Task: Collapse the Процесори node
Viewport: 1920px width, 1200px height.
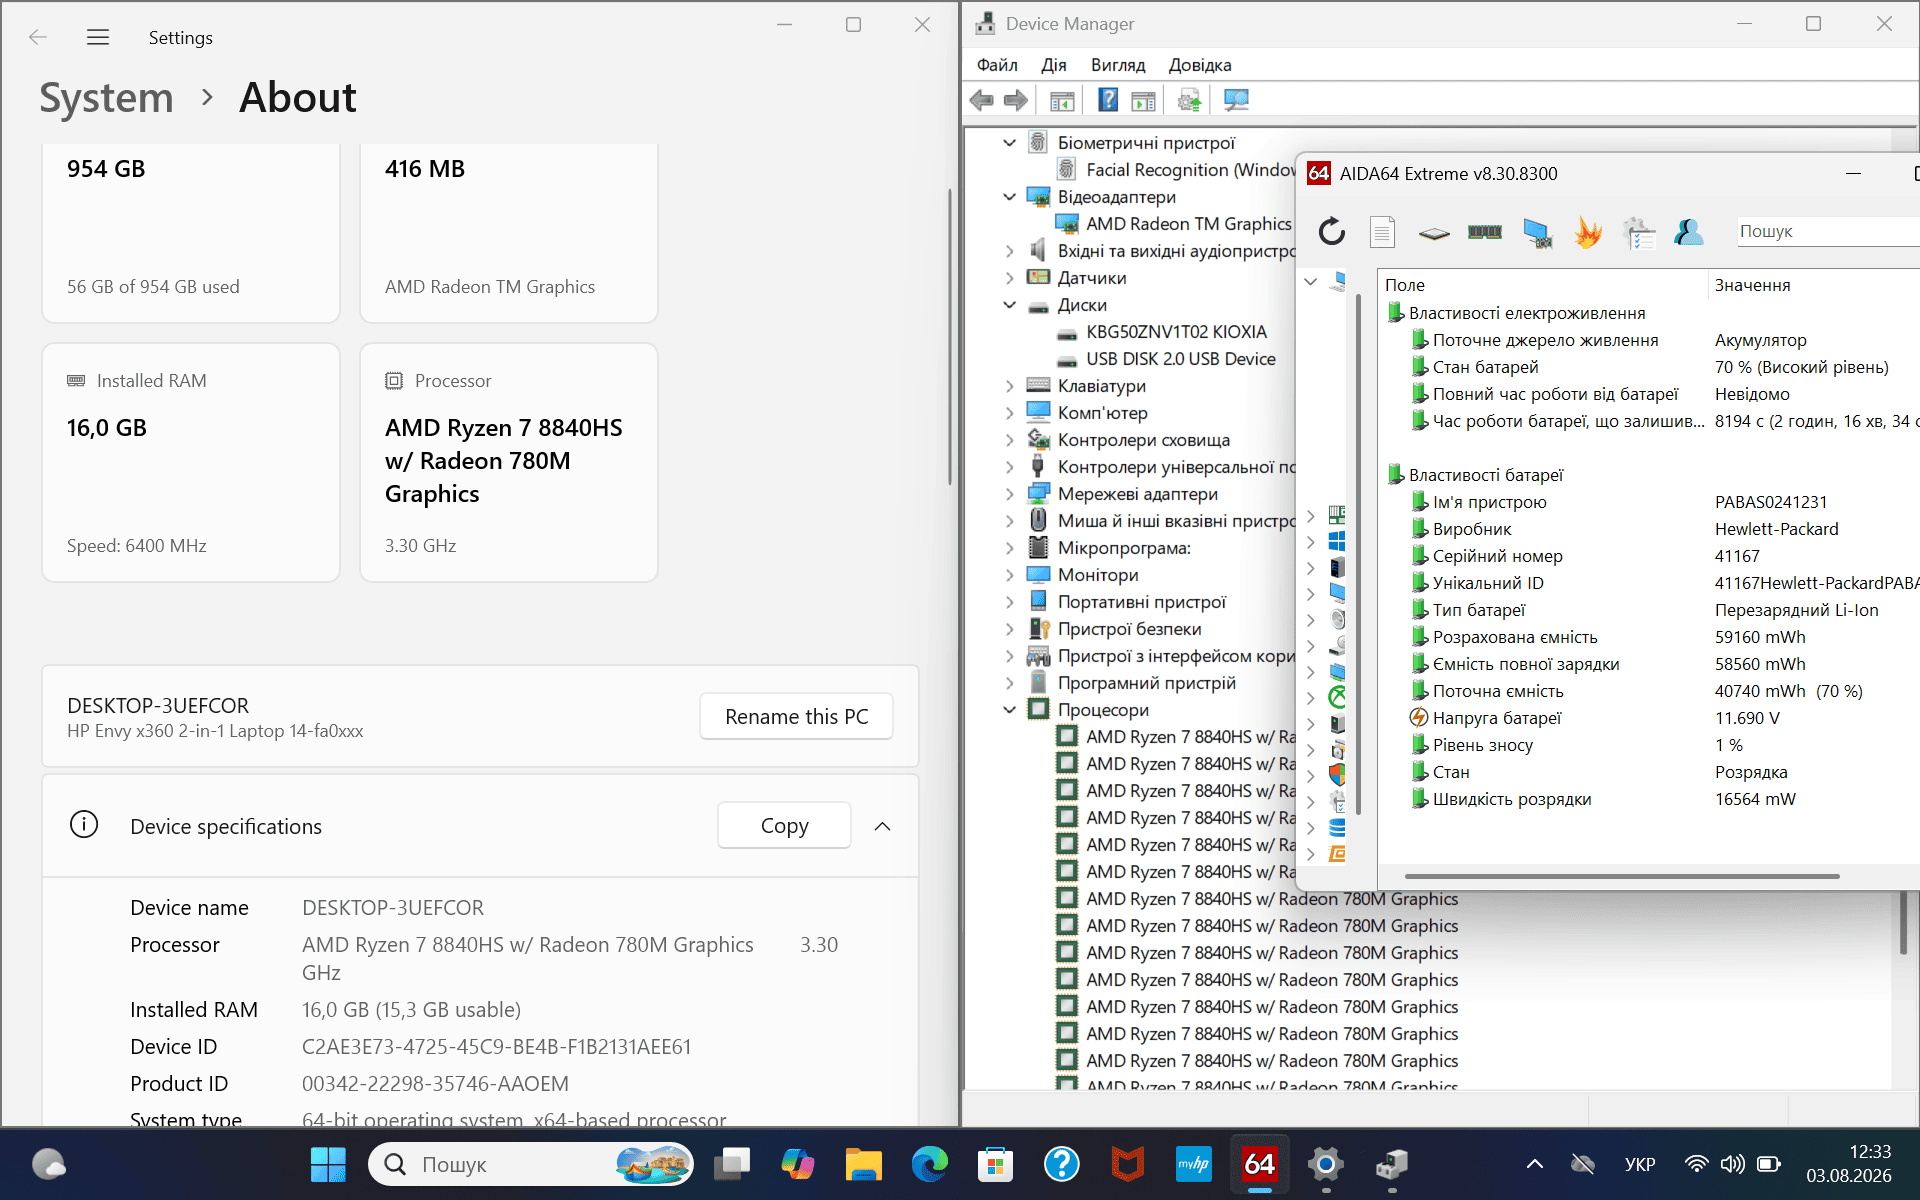Action: click(1010, 710)
